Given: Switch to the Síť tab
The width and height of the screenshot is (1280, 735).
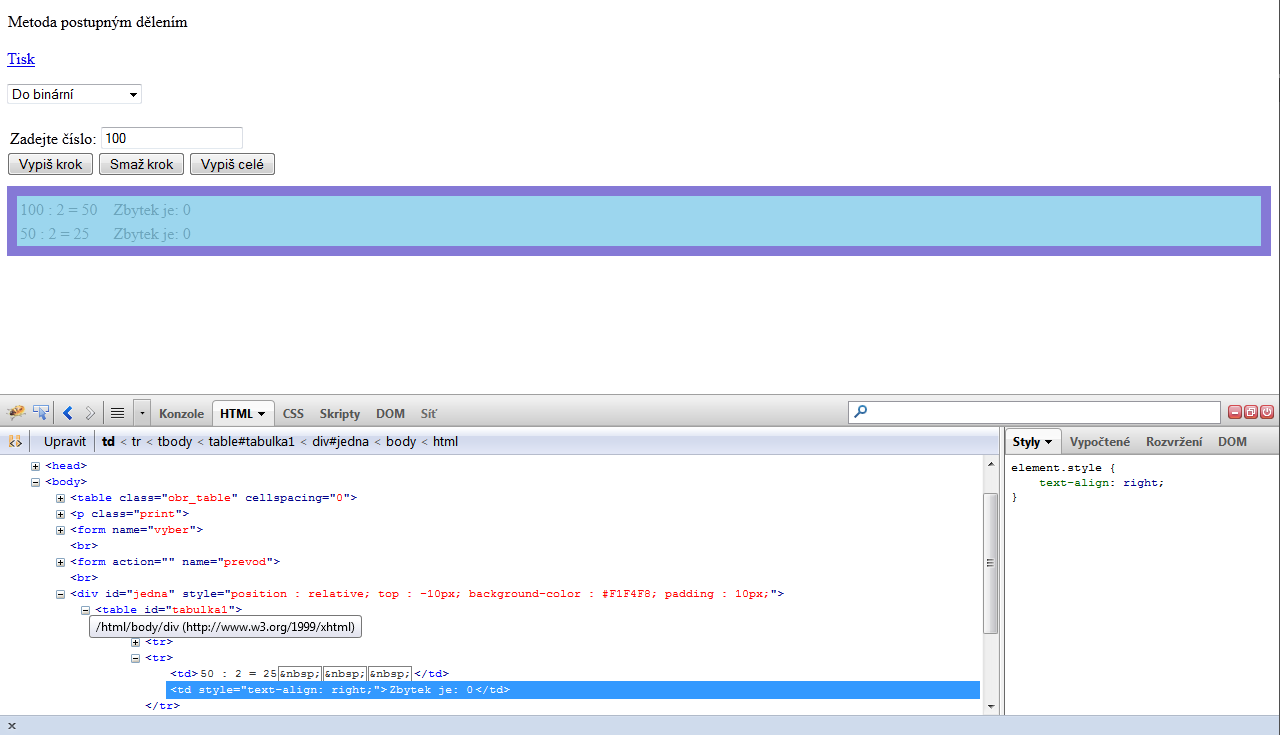Looking at the screenshot, I should (428, 413).
